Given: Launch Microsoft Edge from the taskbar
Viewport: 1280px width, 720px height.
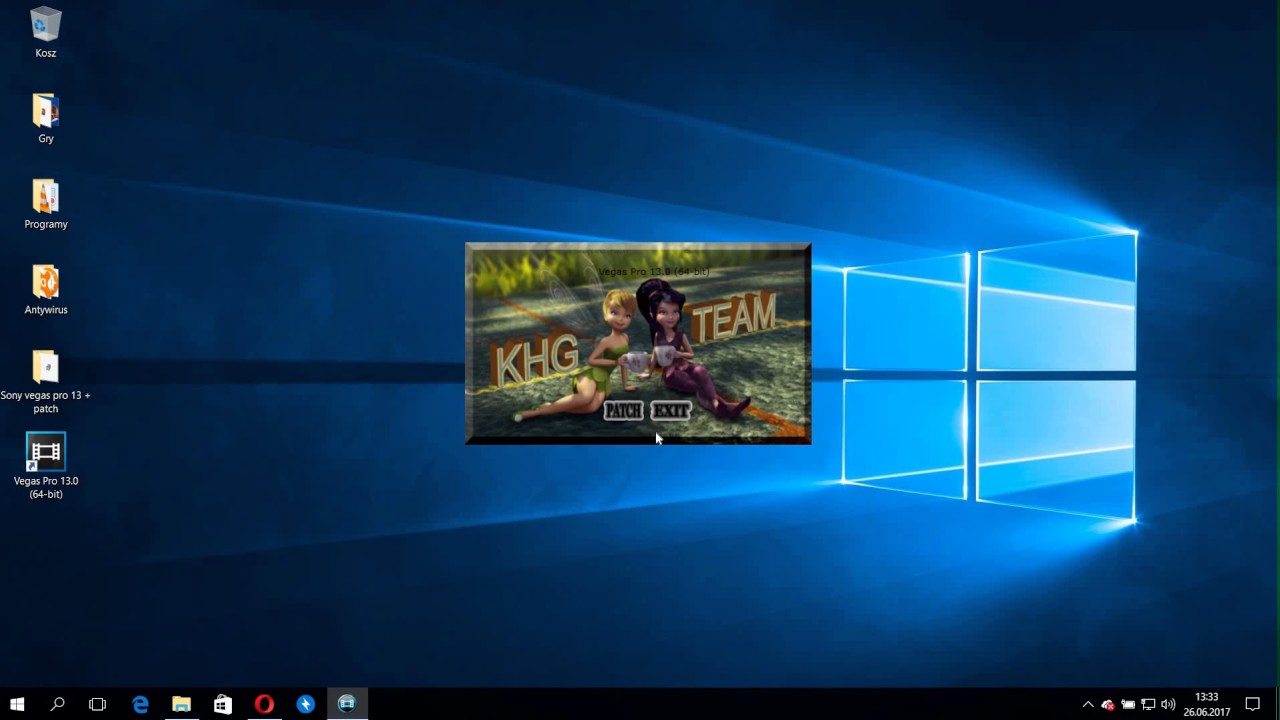Looking at the screenshot, I should [x=140, y=704].
